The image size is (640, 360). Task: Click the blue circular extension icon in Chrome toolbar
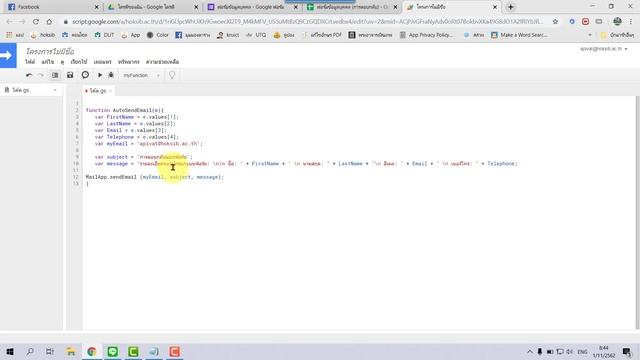[572, 22]
